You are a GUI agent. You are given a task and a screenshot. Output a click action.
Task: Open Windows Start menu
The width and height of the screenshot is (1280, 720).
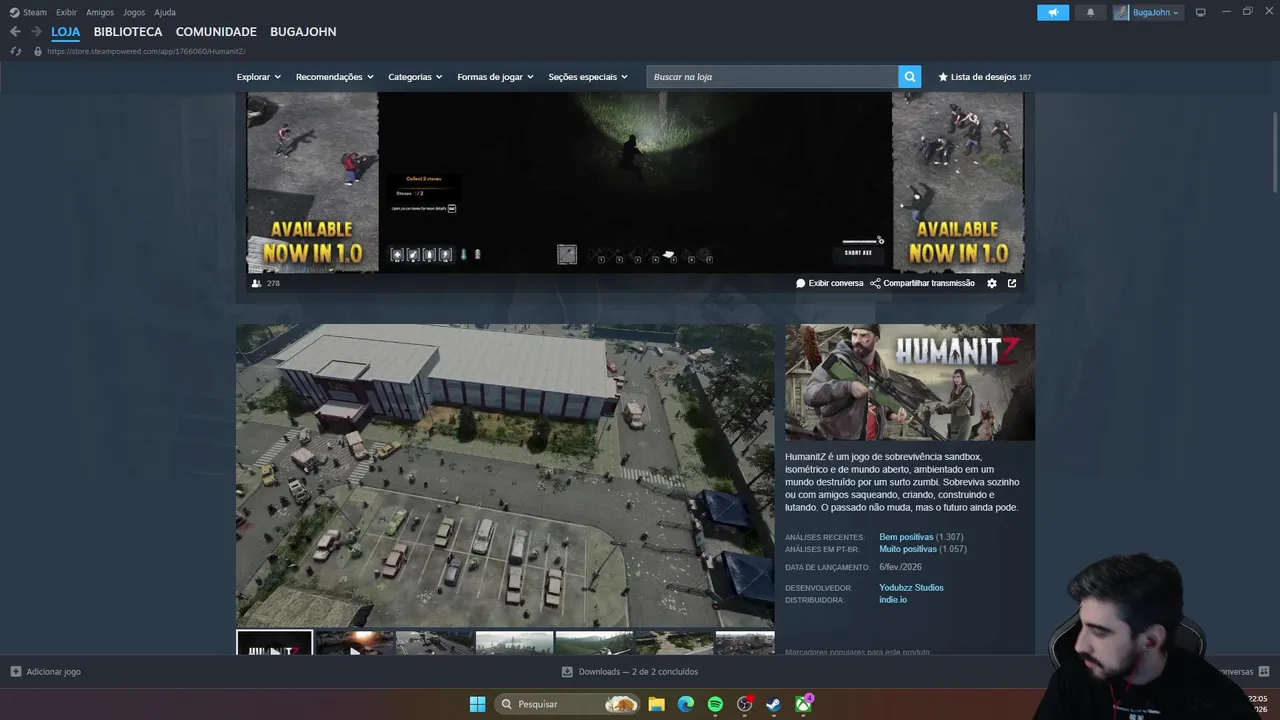(477, 704)
